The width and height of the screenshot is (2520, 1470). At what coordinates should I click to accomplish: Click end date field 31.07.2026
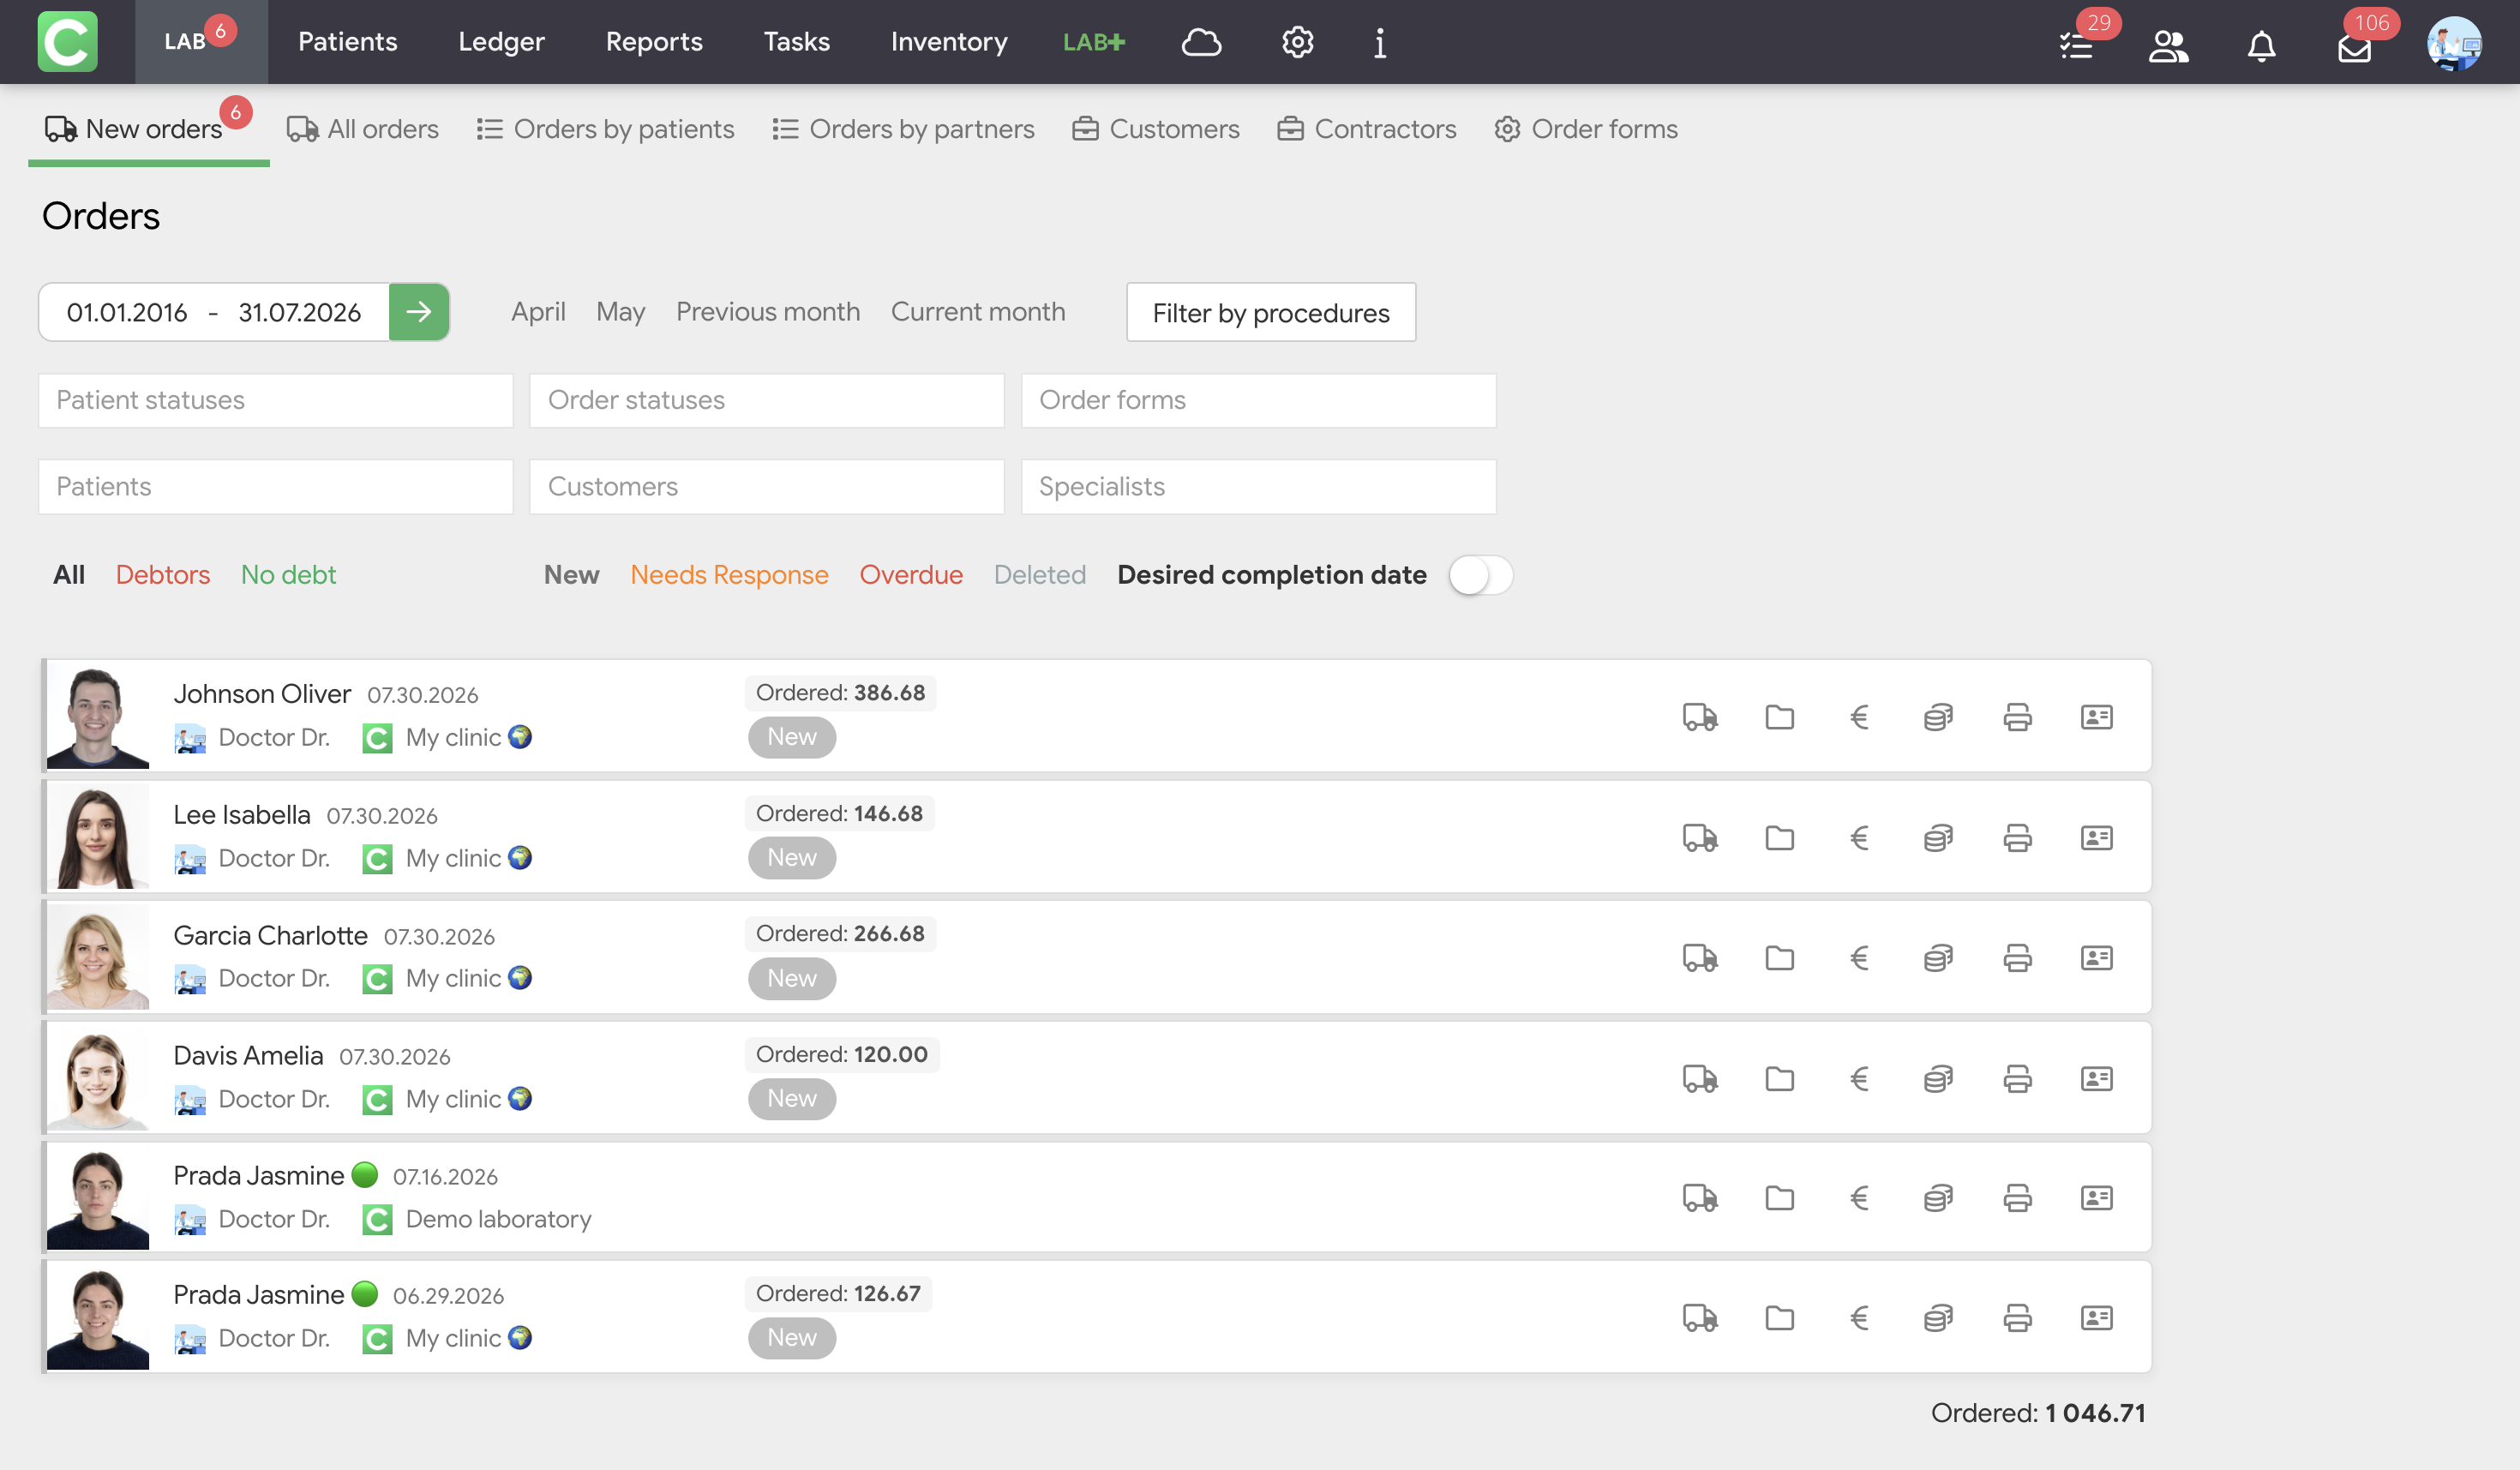[299, 312]
